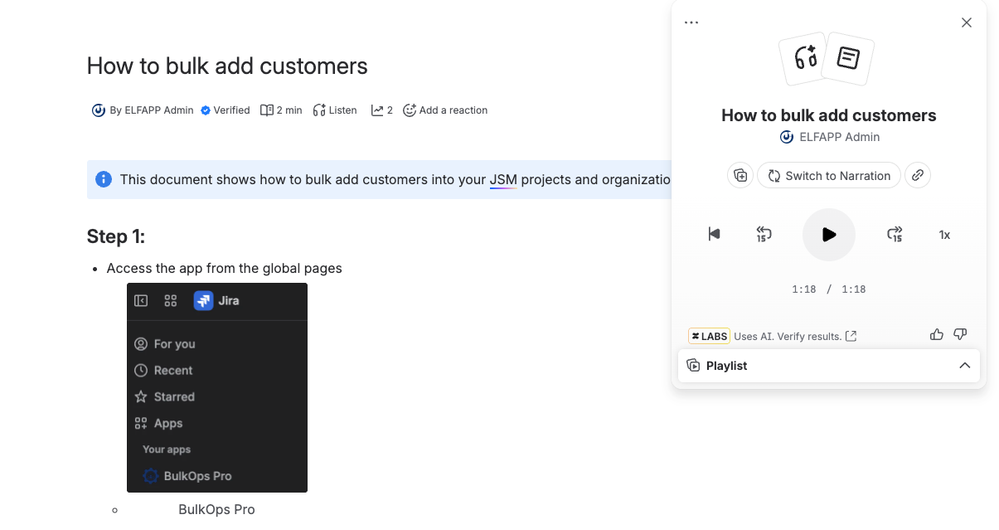The height and width of the screenshot is (530, 999).
Task: Click the Access the app bullet text
Action: coord(224,268)
